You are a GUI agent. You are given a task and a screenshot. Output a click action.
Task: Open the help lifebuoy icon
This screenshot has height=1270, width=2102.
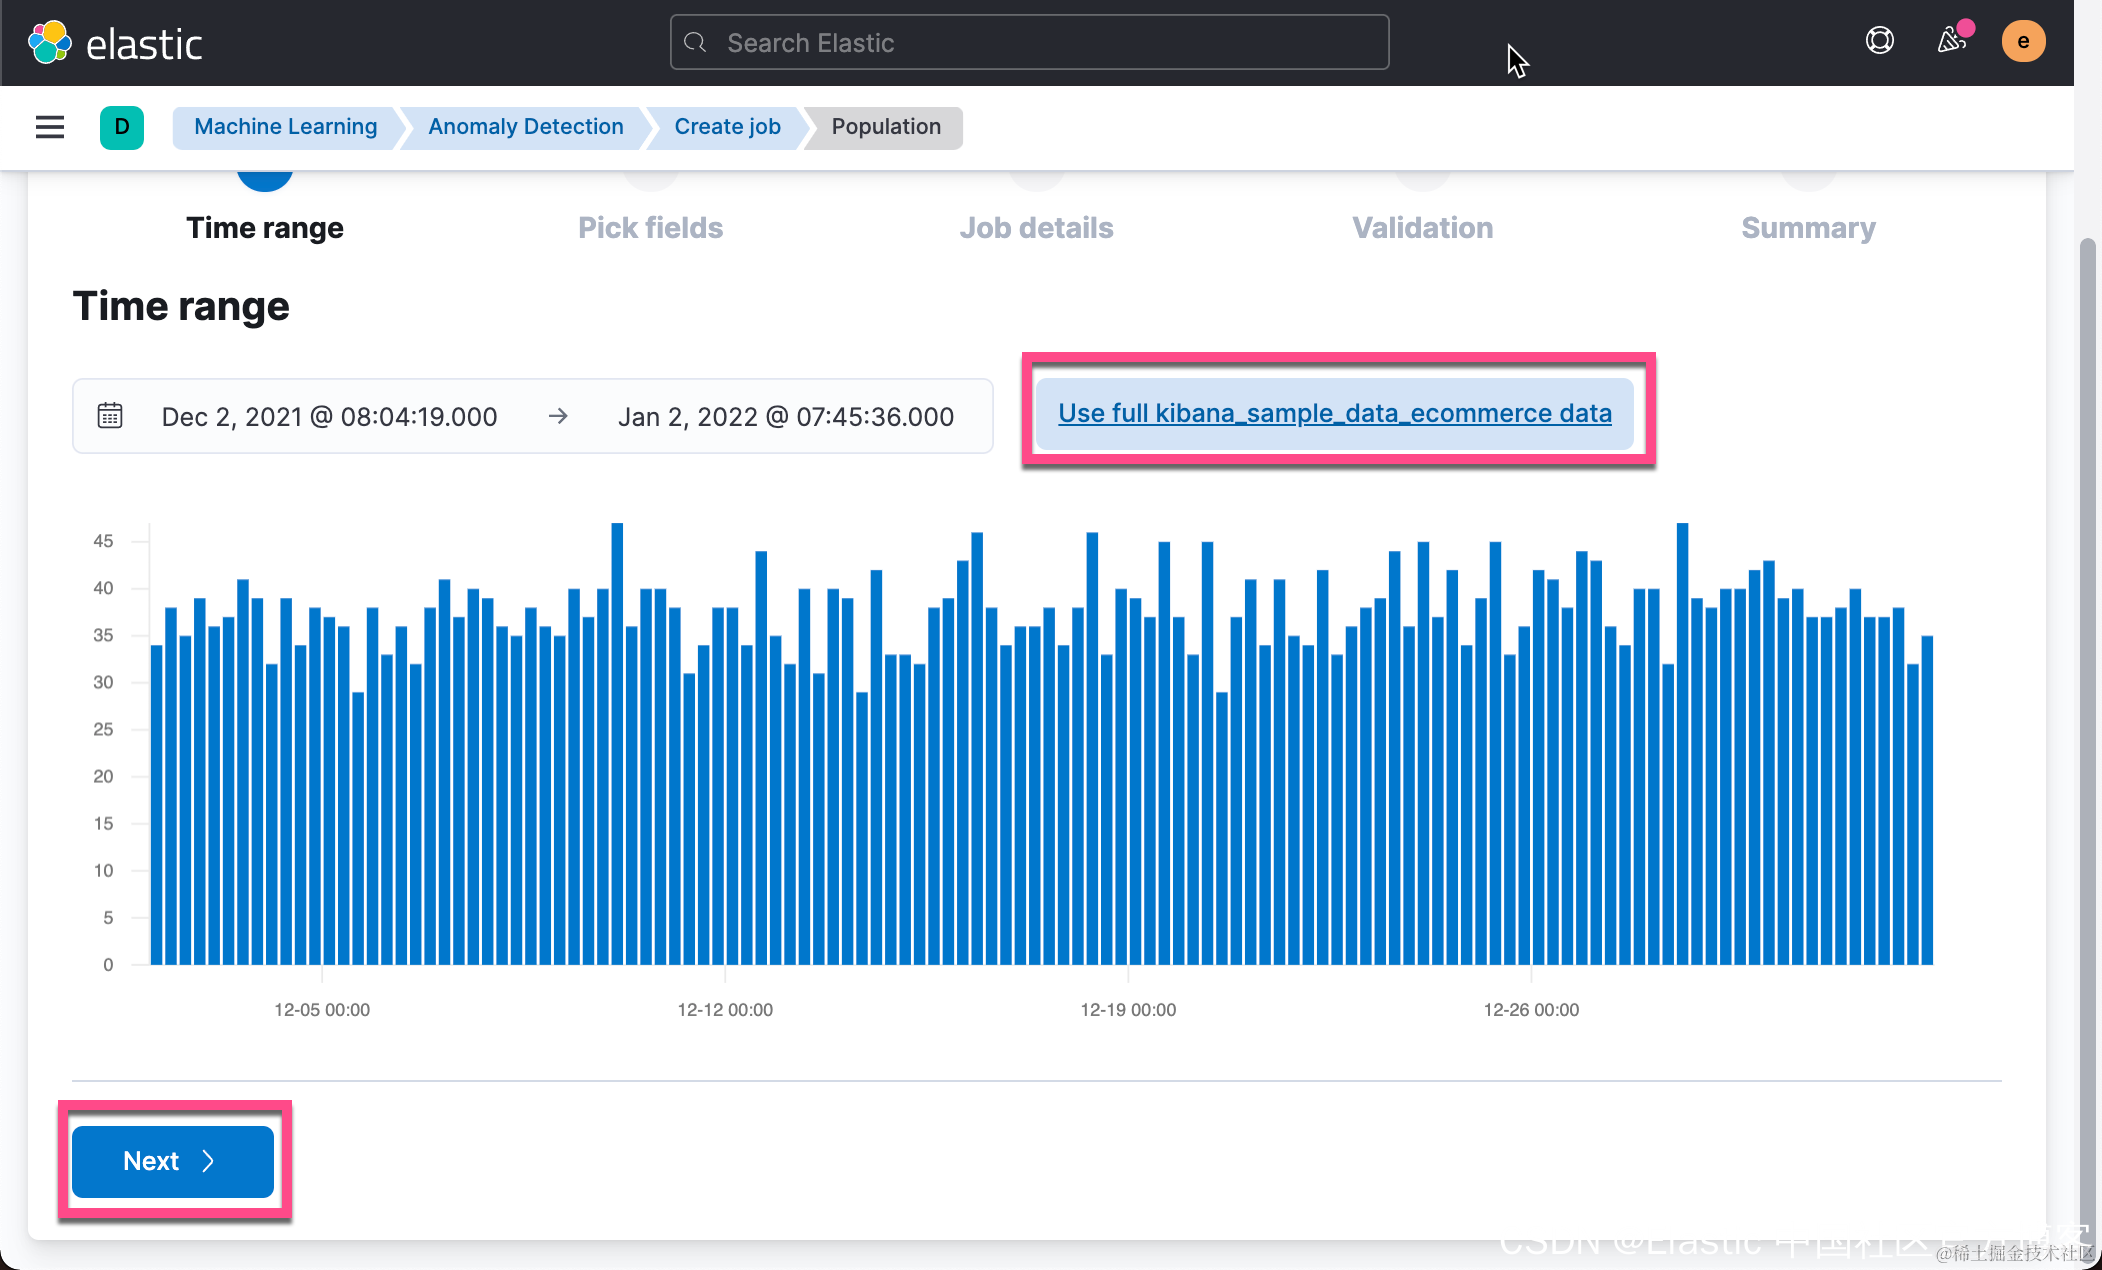(x=1879, y=41)
